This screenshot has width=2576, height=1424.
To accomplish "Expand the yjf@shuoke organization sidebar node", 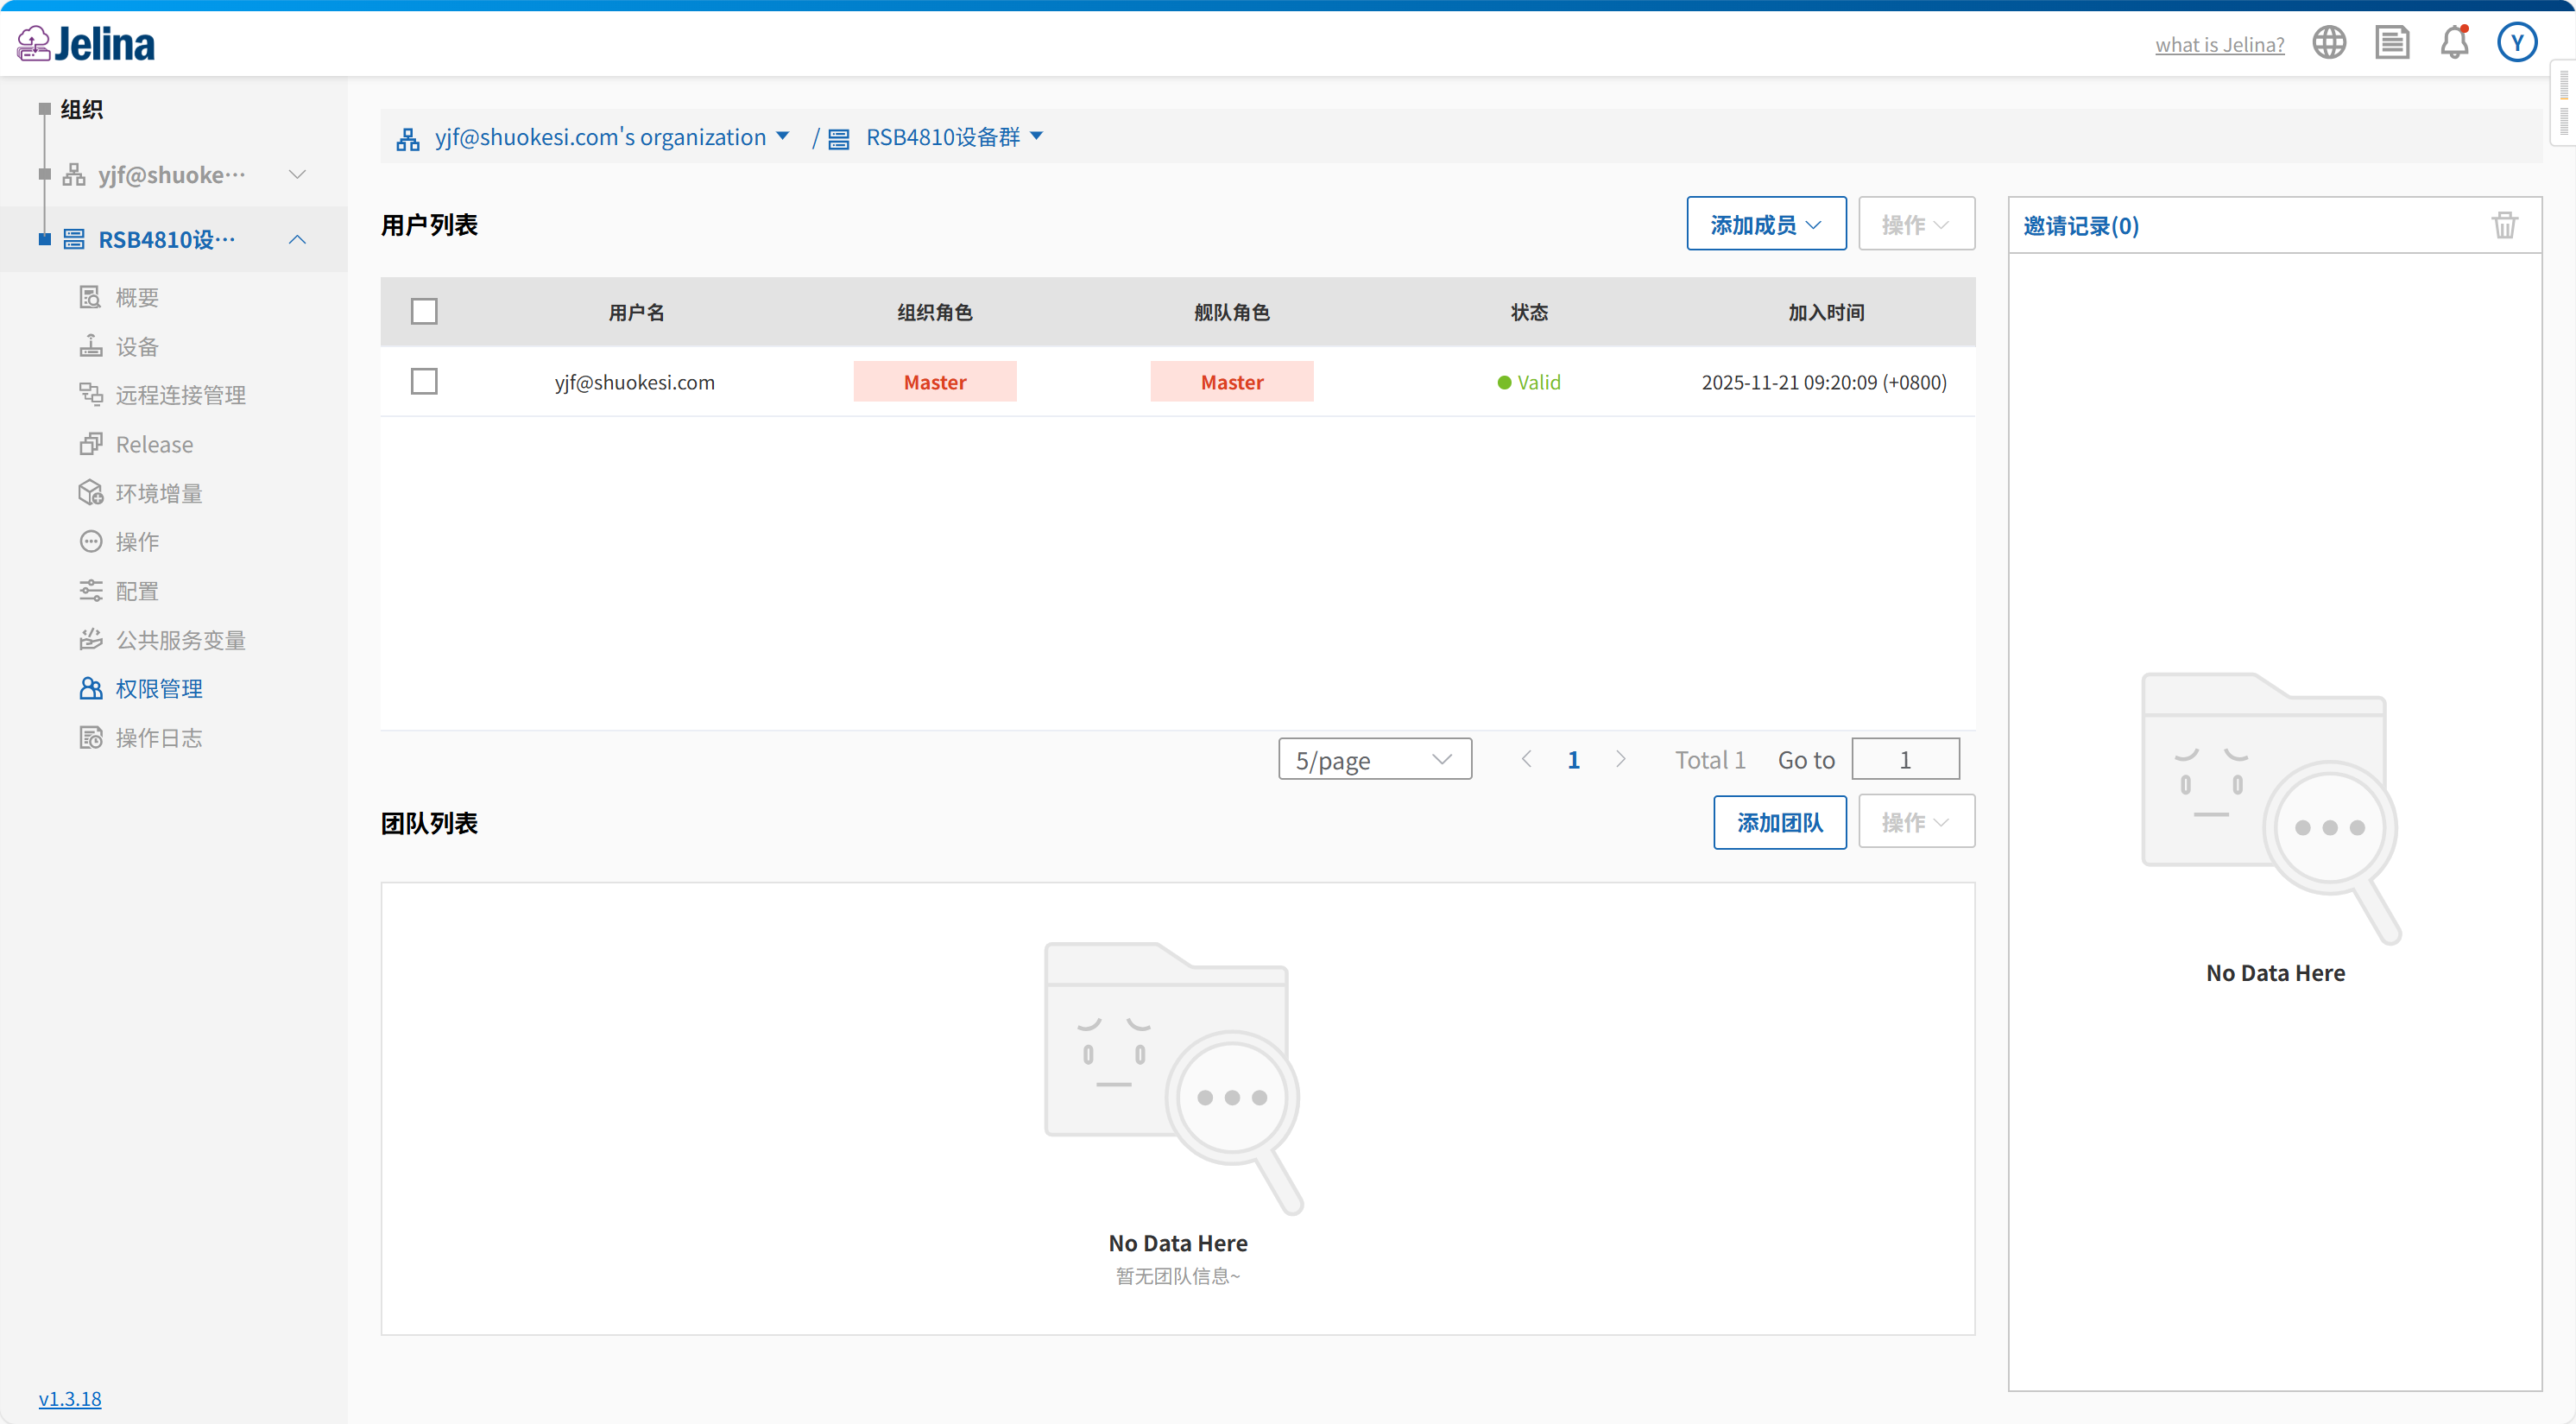I will tap(297, 175).
